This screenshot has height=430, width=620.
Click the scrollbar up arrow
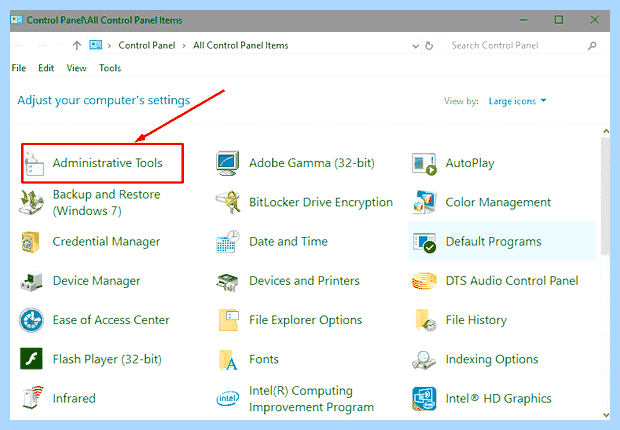(606, 131)
